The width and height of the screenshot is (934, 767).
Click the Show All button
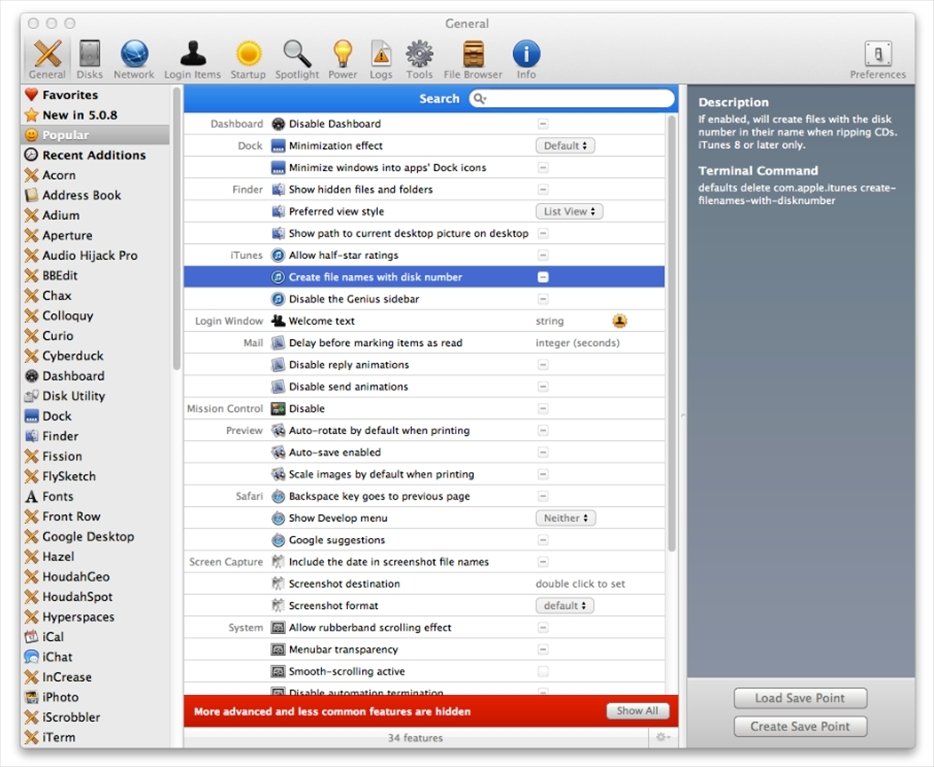(637, 710)
